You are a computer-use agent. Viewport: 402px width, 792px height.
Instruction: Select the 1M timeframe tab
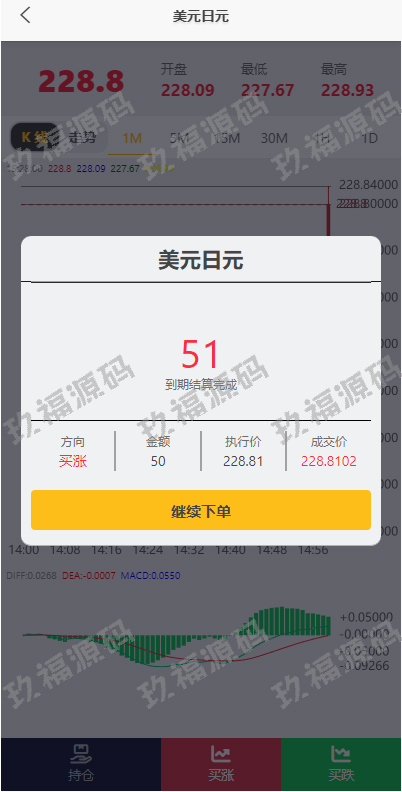pos(132,138)
